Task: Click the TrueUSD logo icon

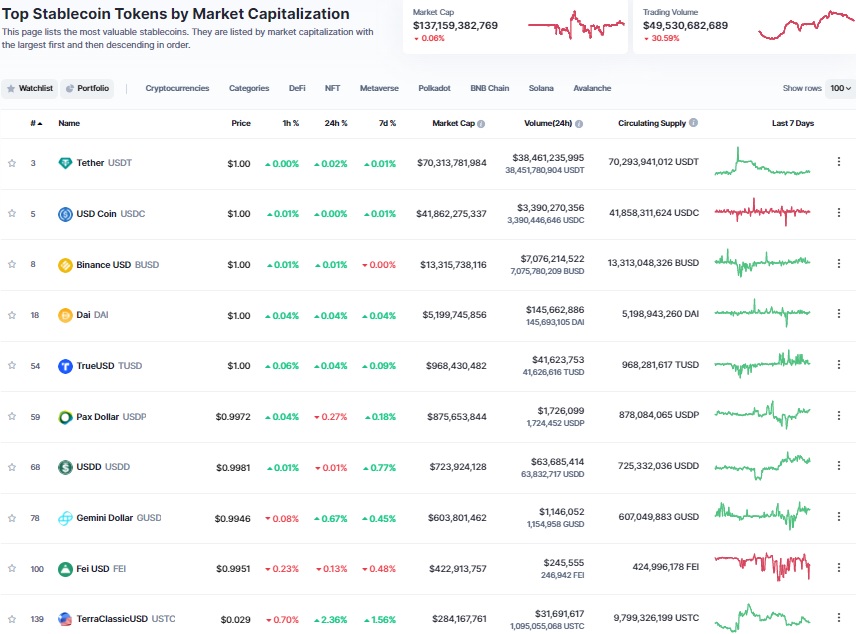Action: (65, 366)
